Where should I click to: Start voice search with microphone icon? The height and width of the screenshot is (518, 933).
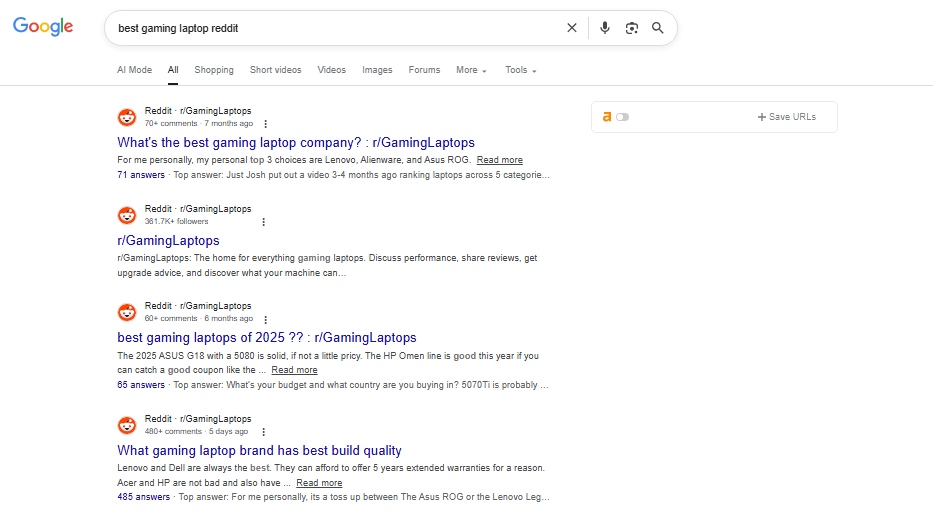point(604,28)
